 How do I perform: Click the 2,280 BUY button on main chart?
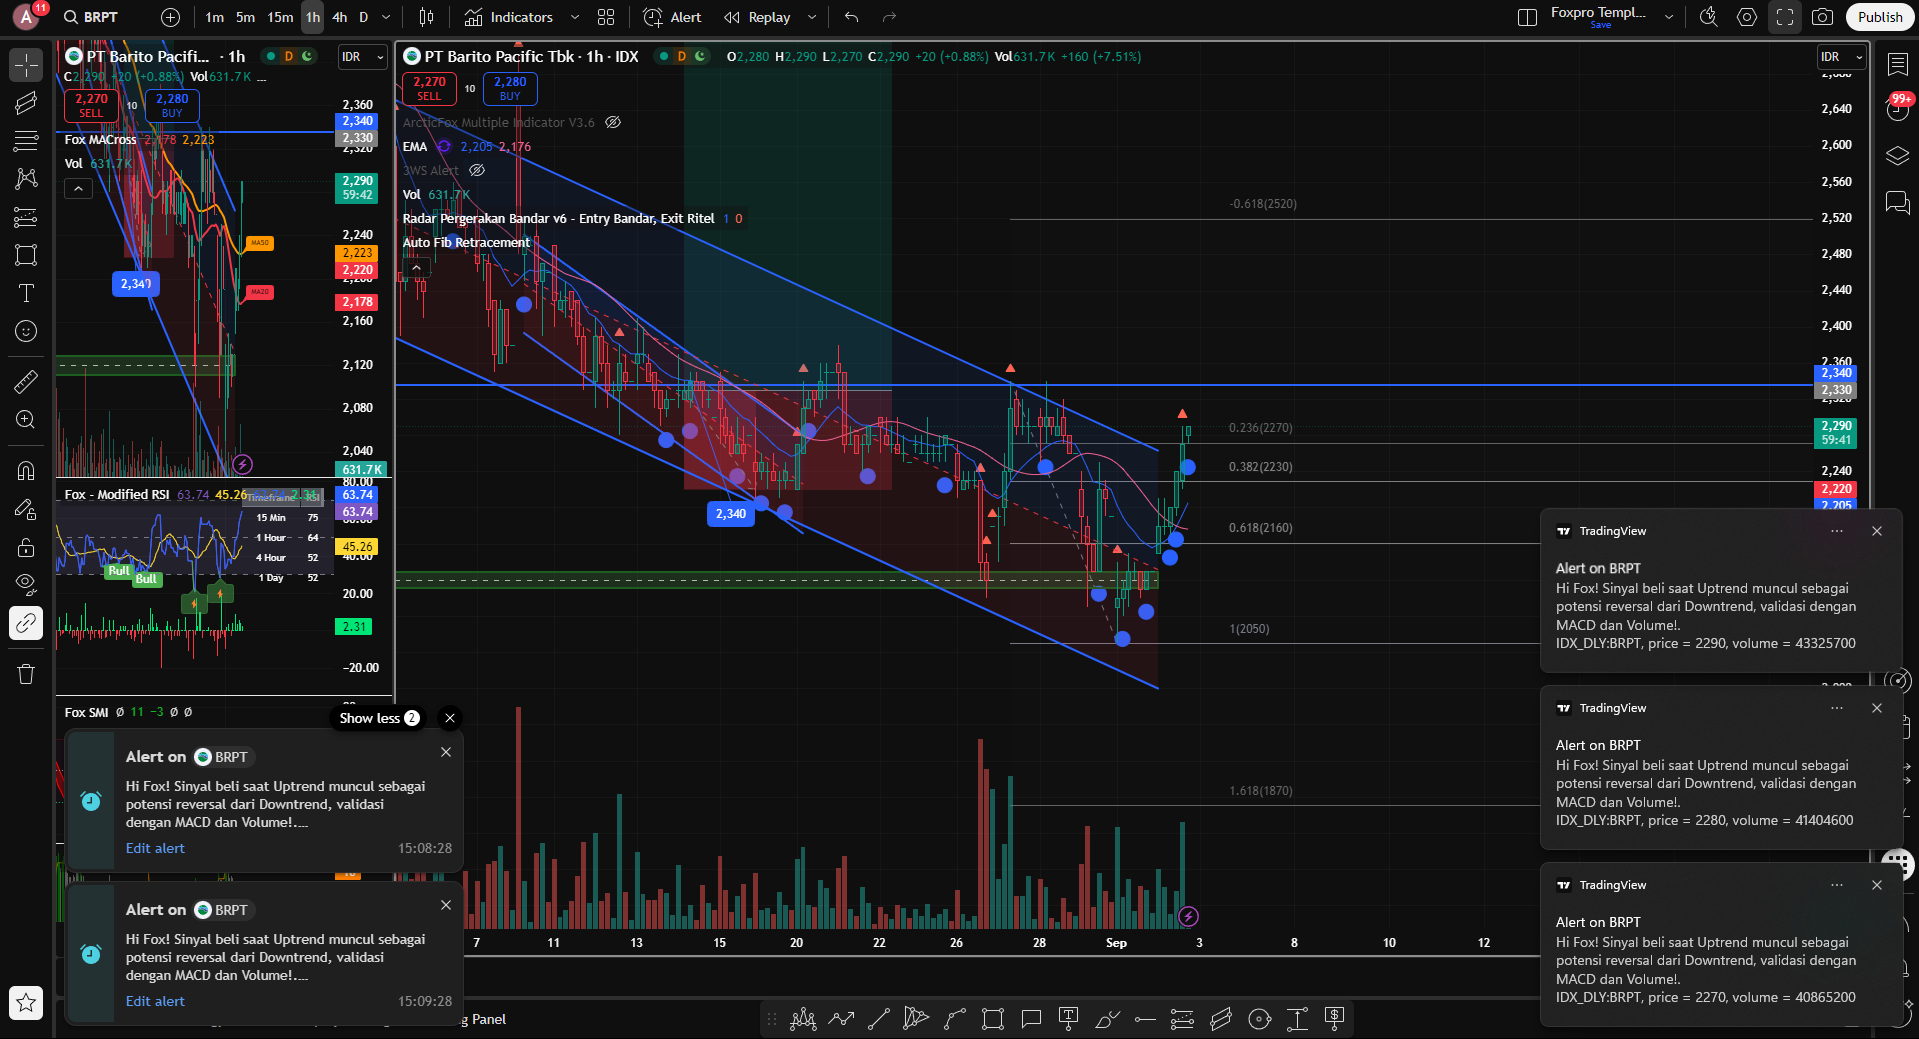point(510,89)
